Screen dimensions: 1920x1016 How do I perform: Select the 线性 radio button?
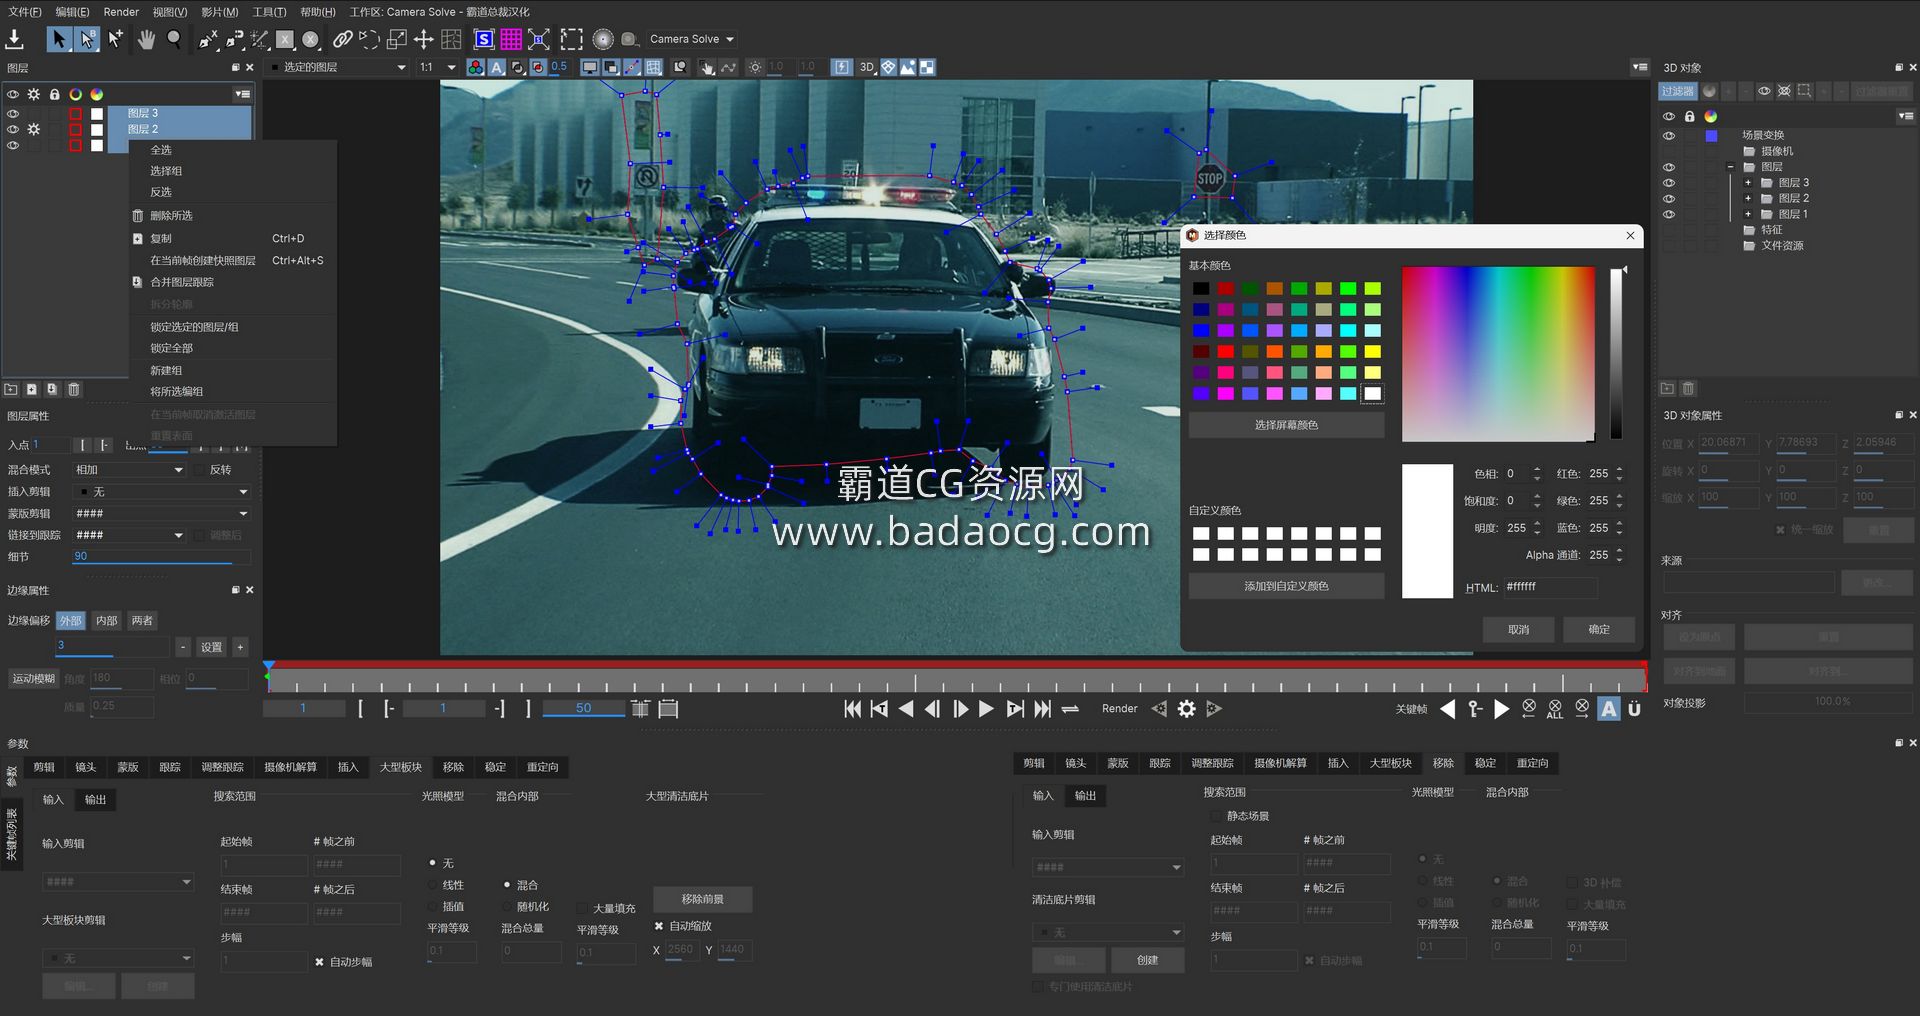pos(433,885)
